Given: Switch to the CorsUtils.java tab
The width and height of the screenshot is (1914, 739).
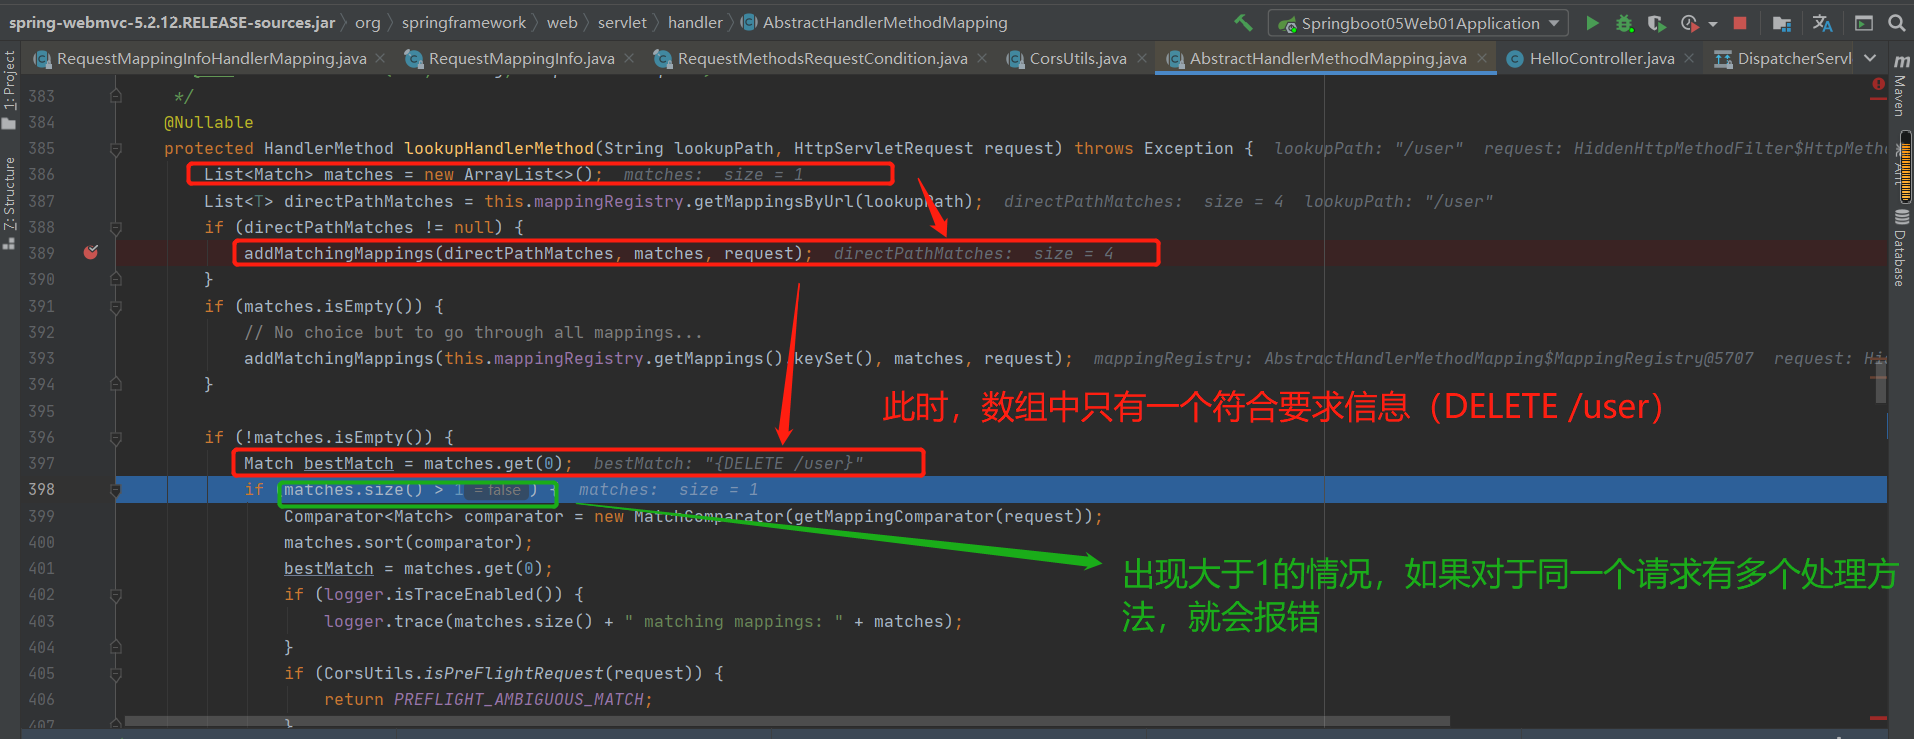Looking at the screenshot, I should coord(1078,59).
